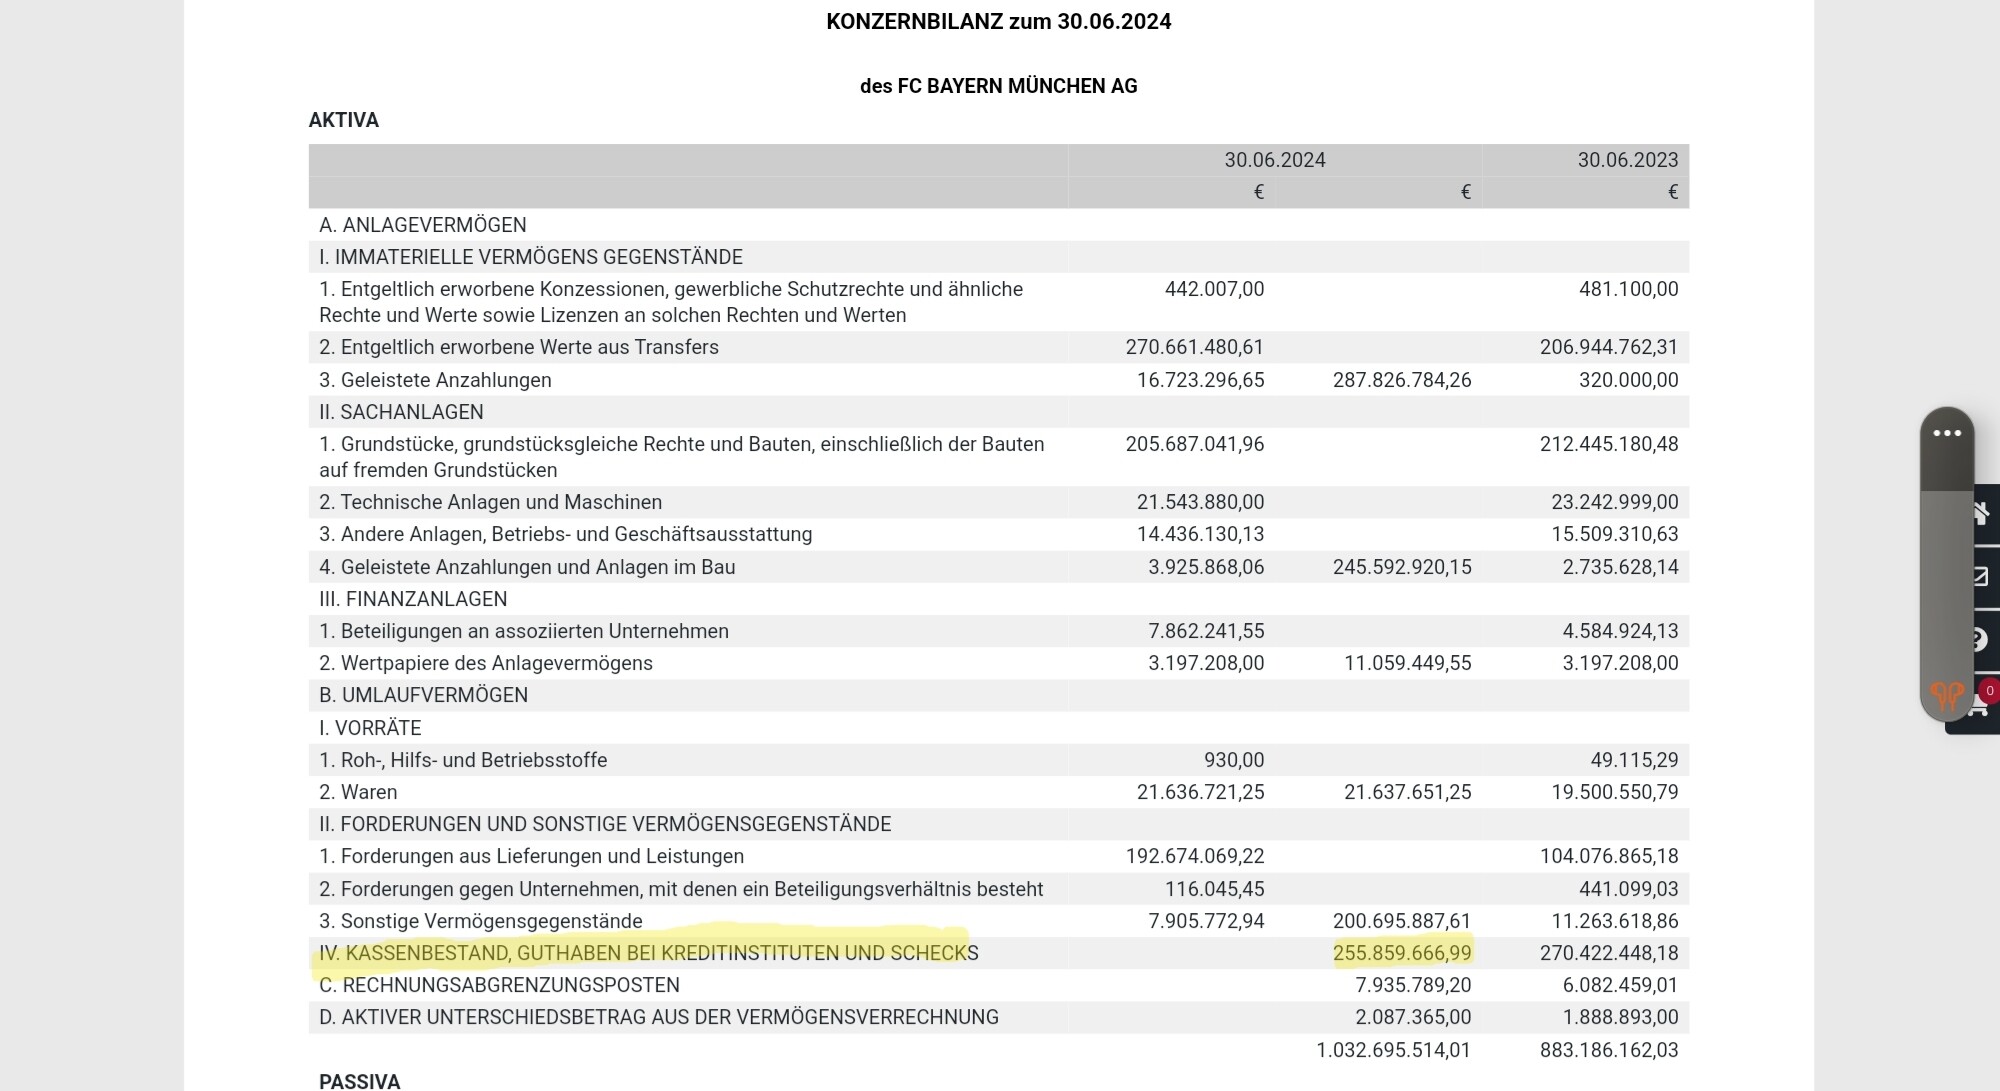Click the value 442.007,00
The height and width of the screenshot is (1091, 2000).
(x=1214, y=289)
